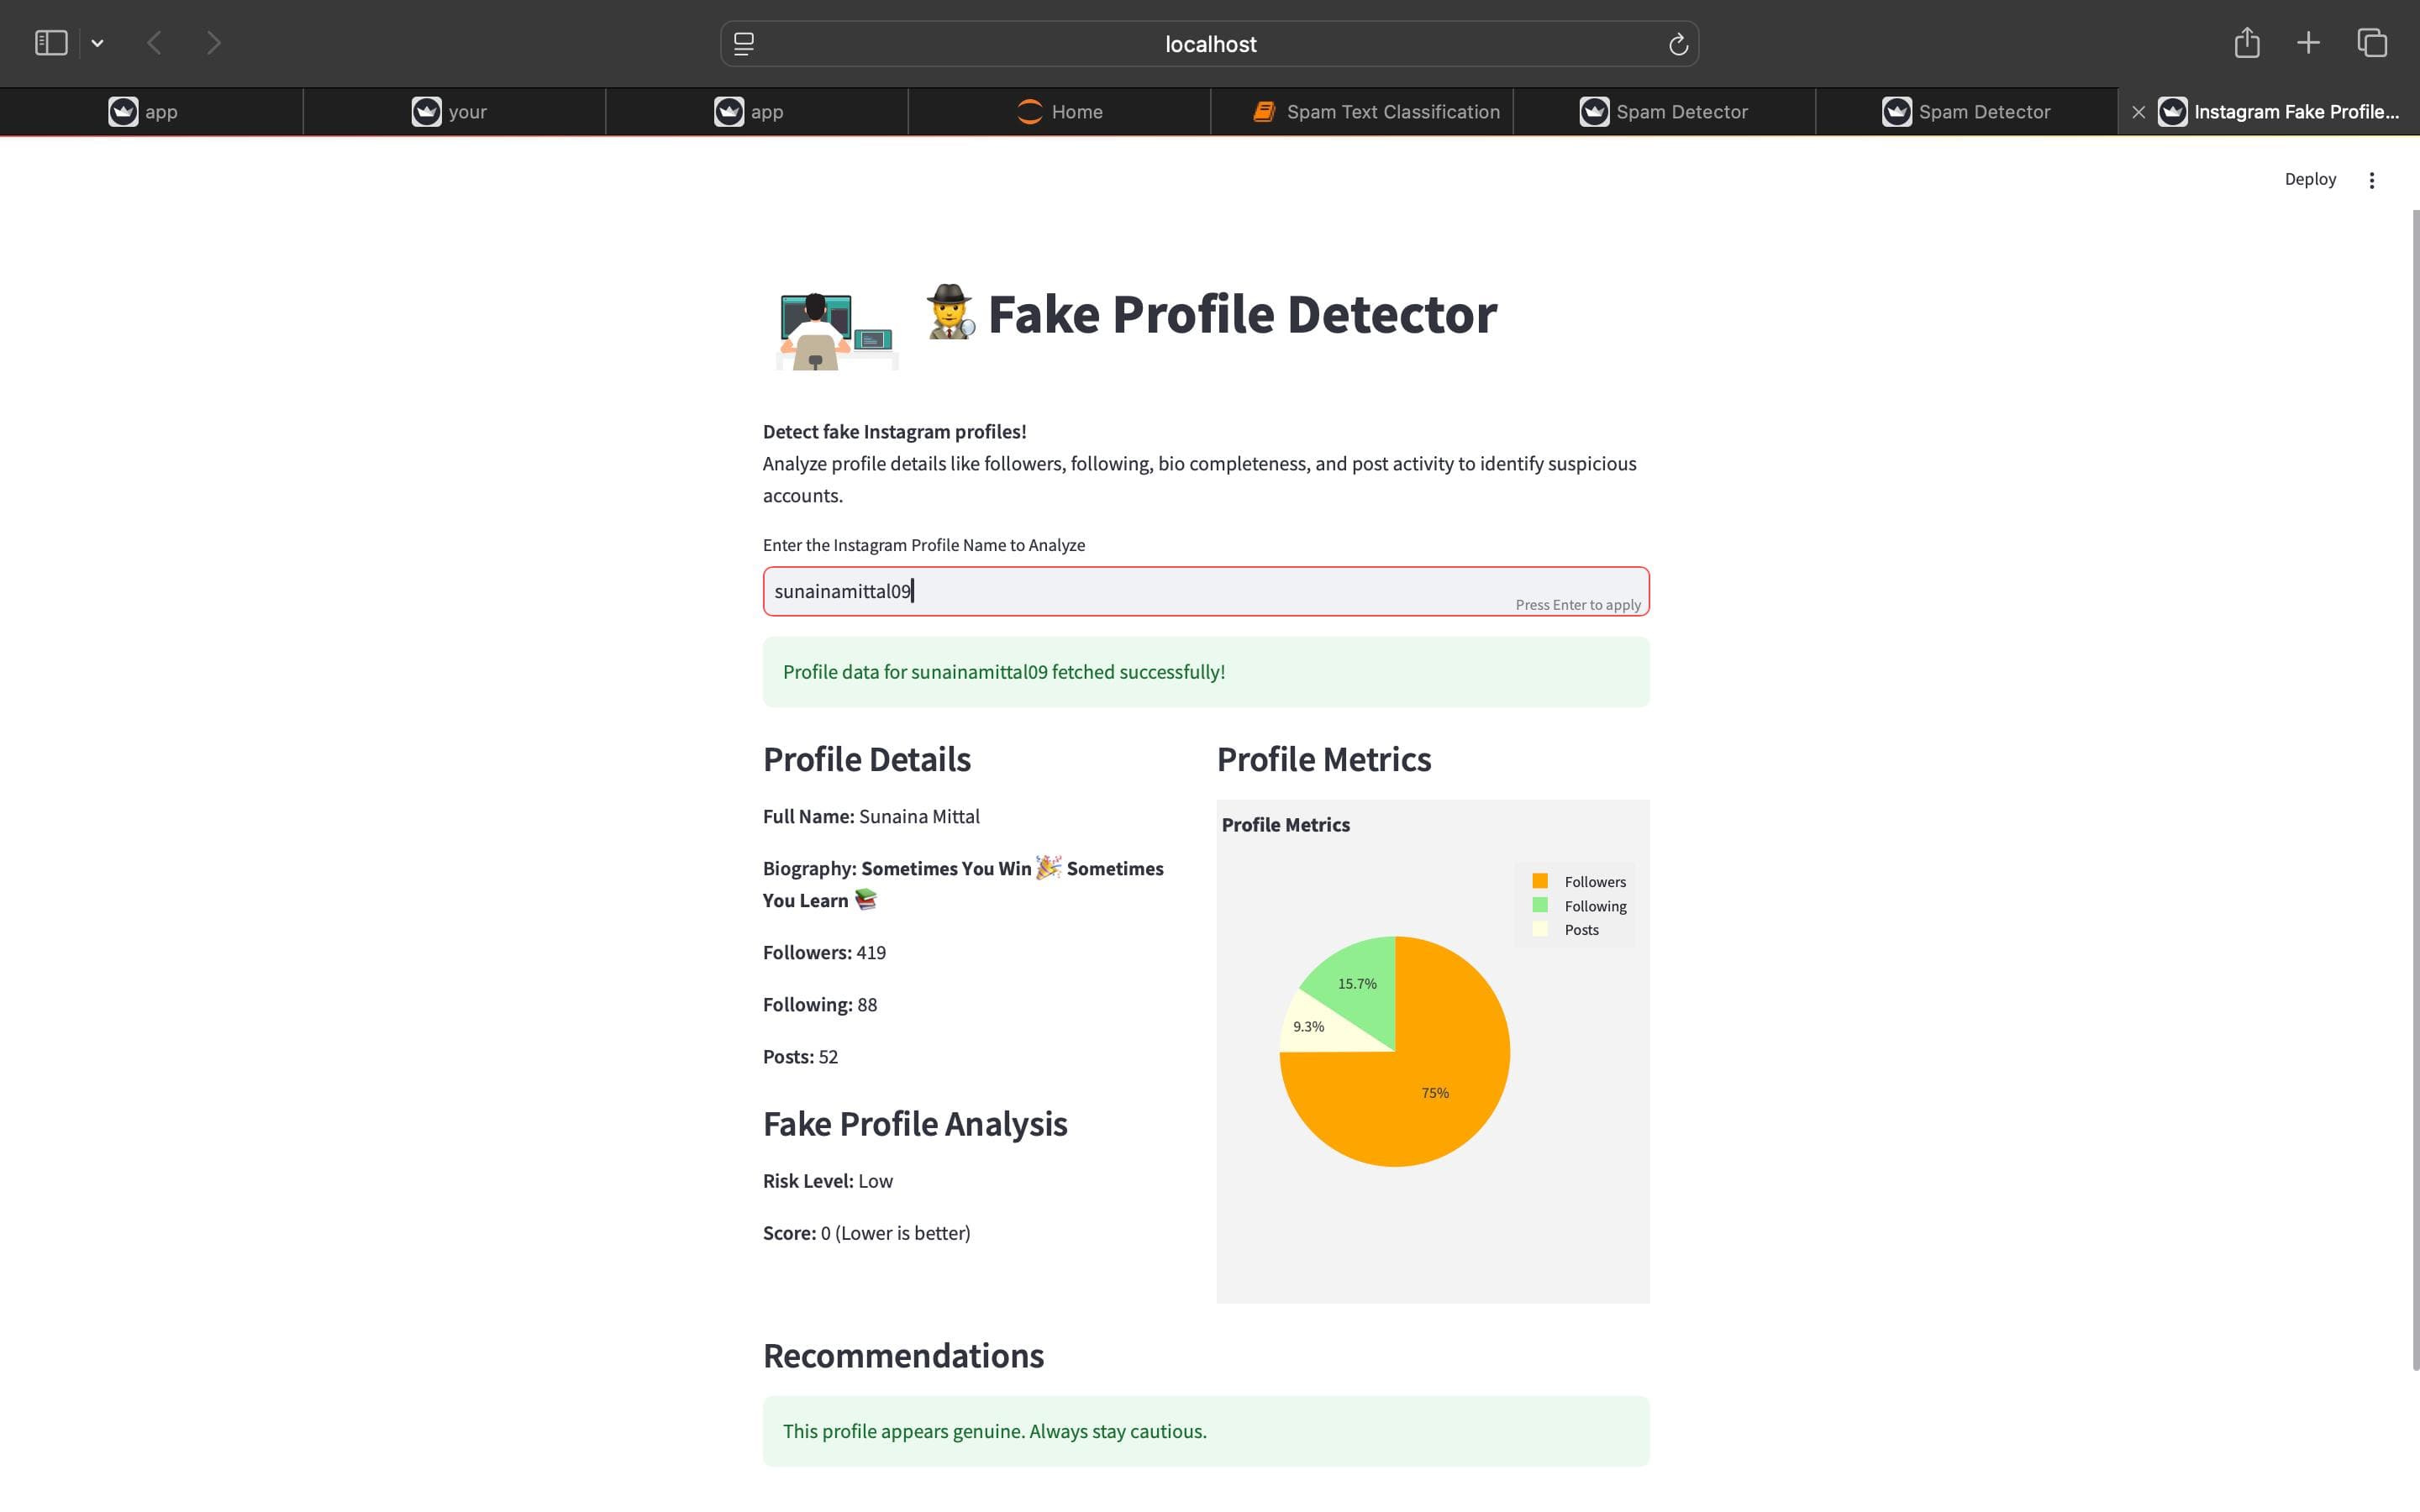The image size is (2420, 1512).
Task: Click the reload page icon
Action: (x=1678, y=44)
